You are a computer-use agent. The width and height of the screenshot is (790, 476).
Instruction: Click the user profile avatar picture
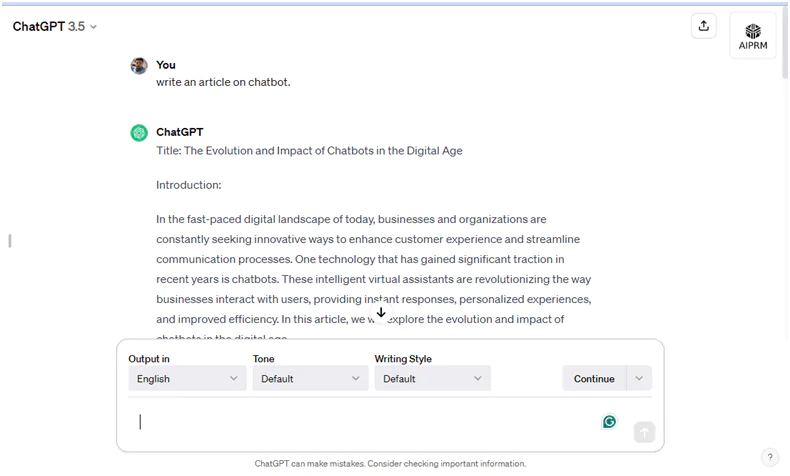[x=139, y=66]
